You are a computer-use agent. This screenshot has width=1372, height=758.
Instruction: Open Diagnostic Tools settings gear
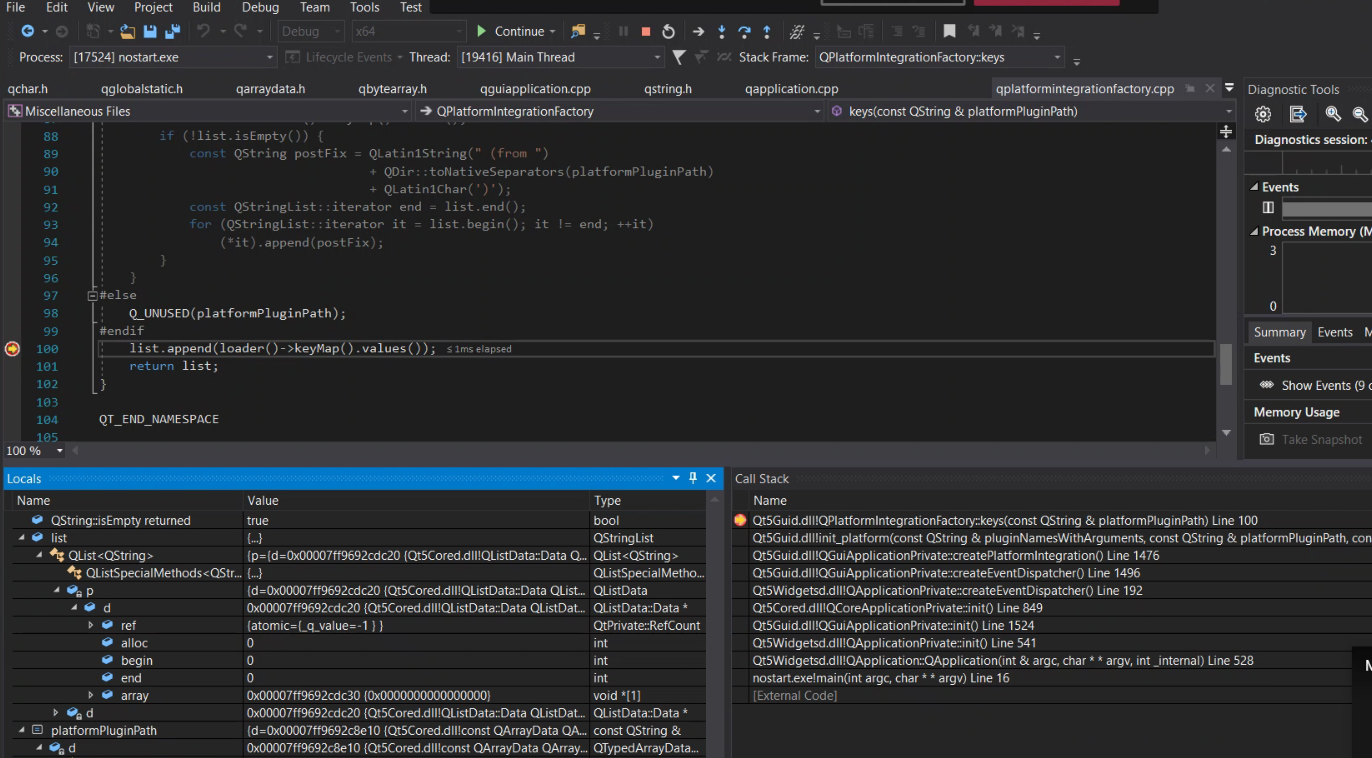pos(1263,115)
